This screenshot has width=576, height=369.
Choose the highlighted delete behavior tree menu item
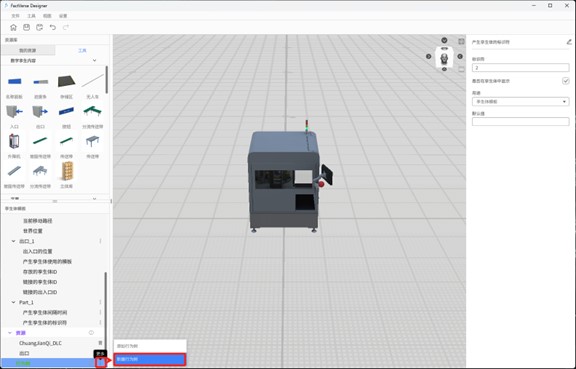[150, 359]
